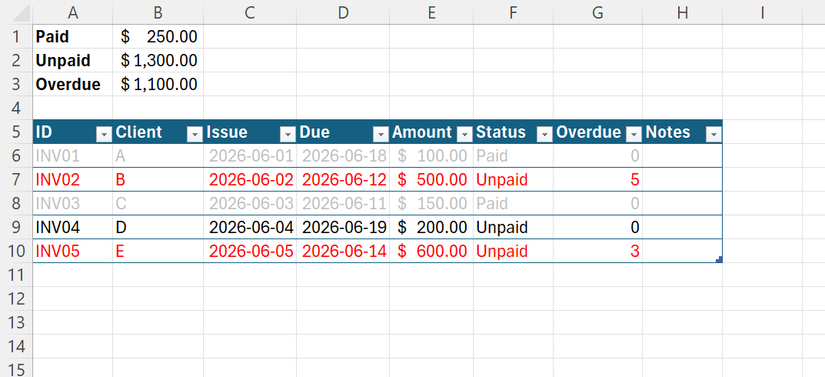
Task: Click the $ 250.00 Paid total
Action: pyautogui.click(x=158, y=37)
